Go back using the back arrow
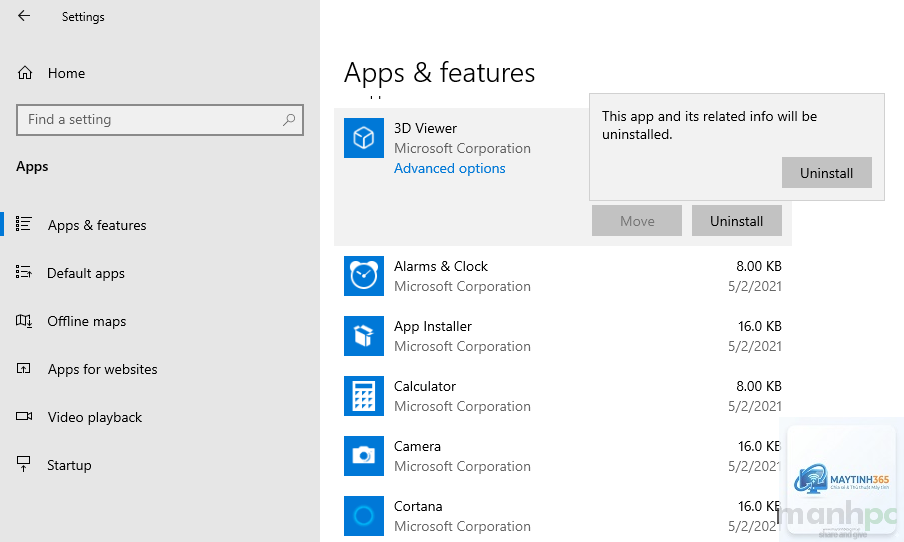The image size is (904, 542). click(x=24, y=16)
